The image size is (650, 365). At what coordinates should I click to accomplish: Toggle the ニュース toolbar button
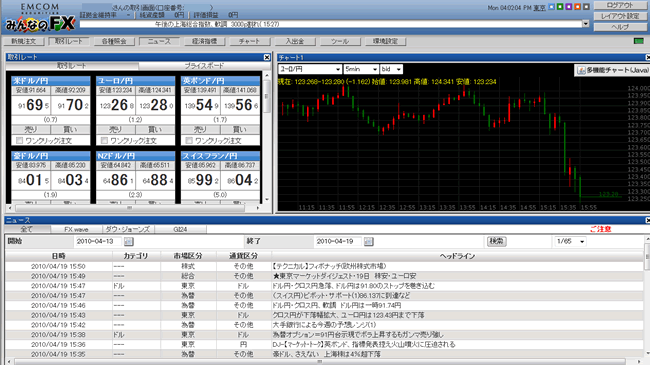[159, 41]
